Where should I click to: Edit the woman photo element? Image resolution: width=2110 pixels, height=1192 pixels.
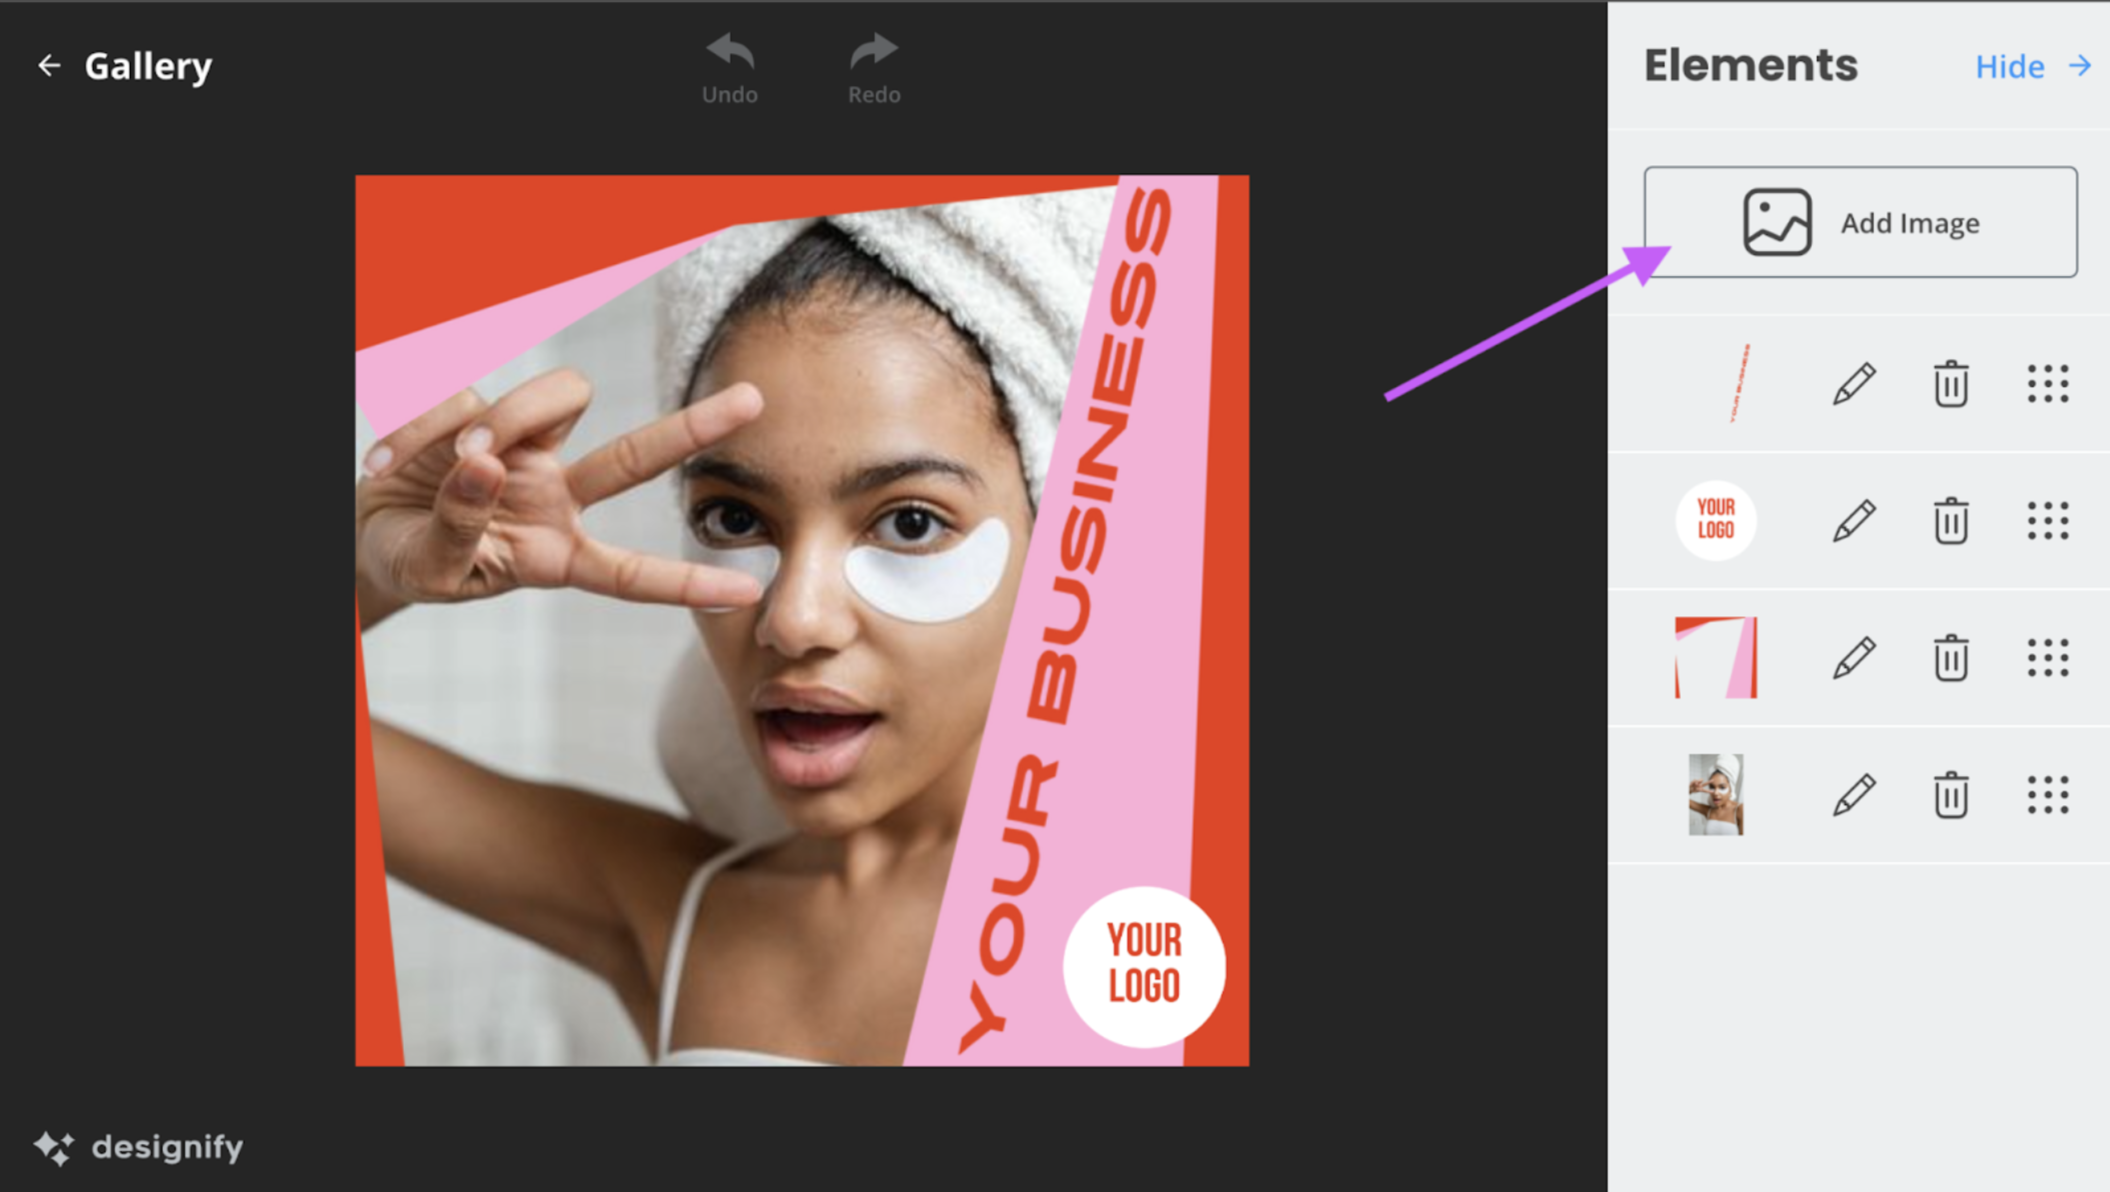[x=1853, y=795]
